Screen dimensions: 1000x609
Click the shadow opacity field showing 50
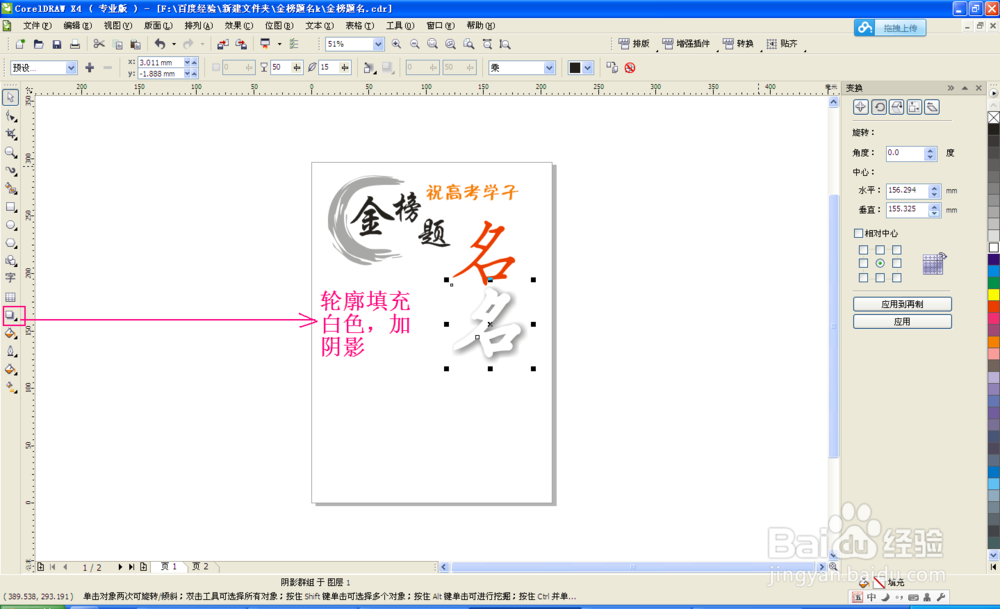pos(281,68)
